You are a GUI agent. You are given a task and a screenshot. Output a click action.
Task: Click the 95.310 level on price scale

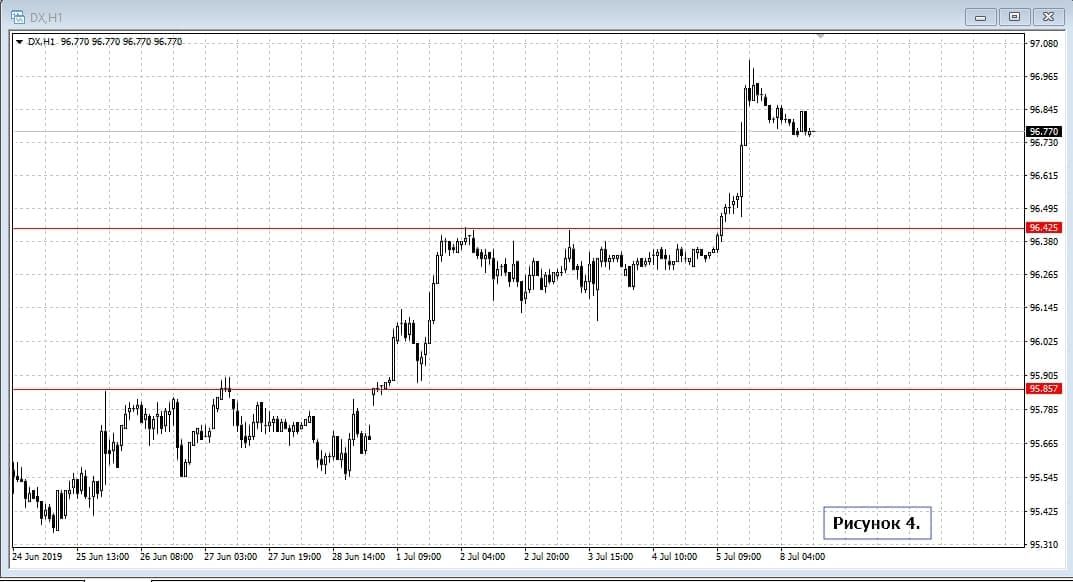point(1043,545)
